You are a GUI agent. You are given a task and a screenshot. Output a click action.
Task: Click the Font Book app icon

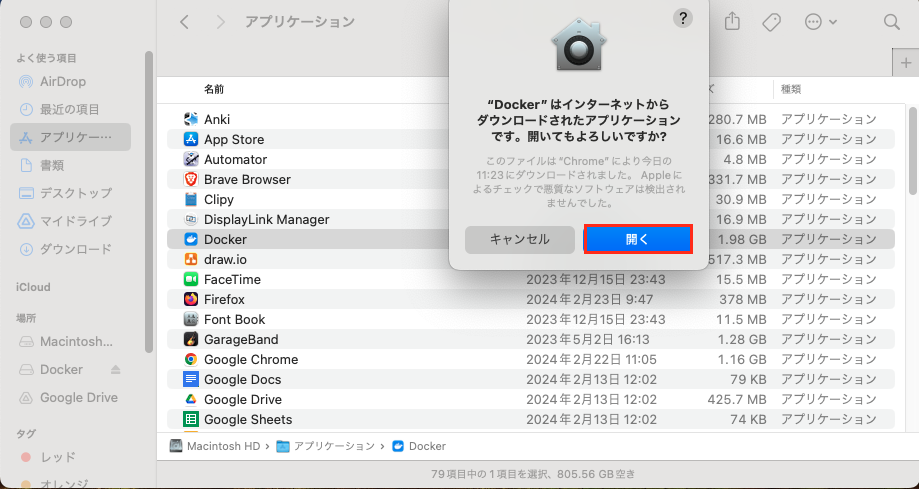191,319
